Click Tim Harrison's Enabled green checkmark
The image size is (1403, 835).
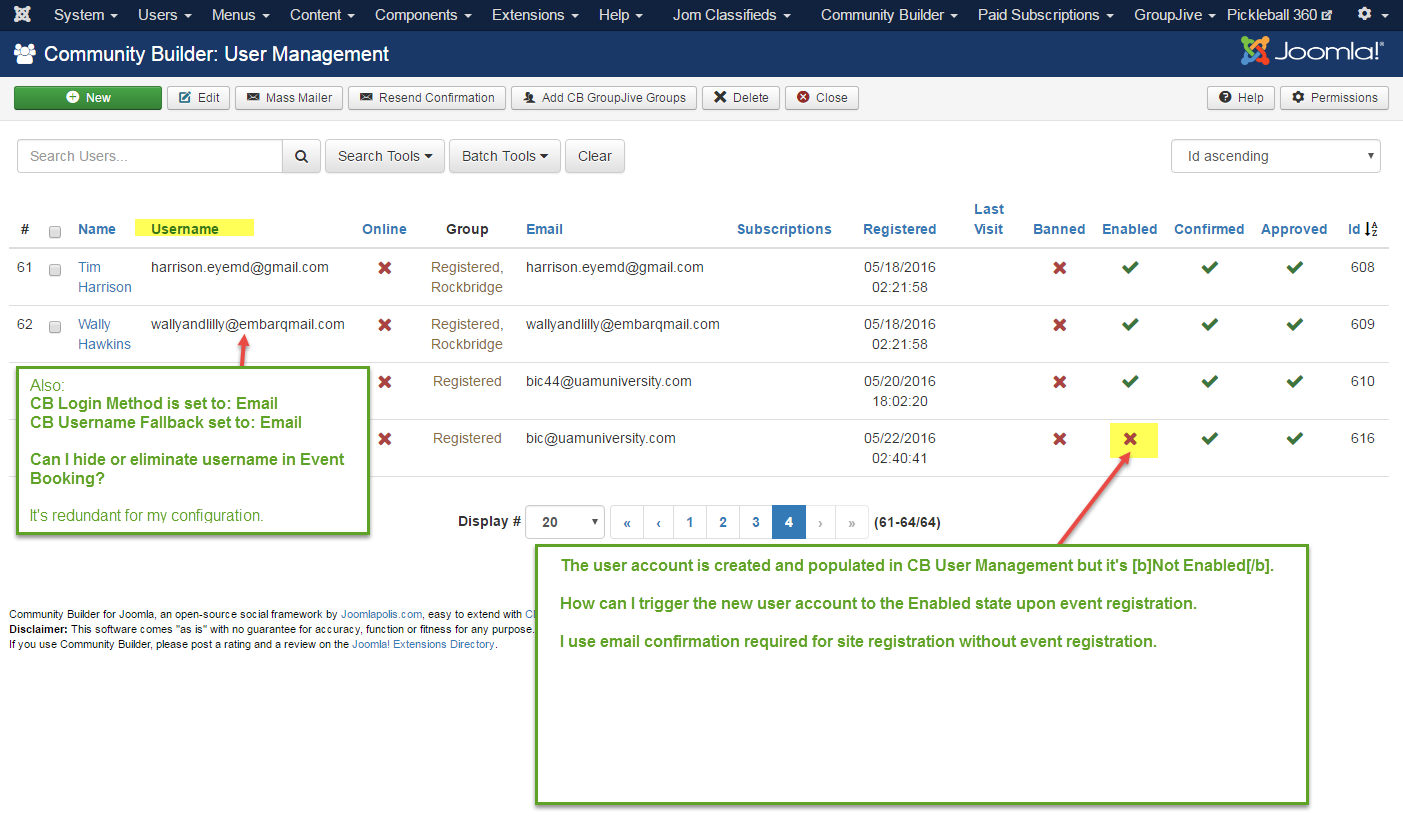(1130, 268)
